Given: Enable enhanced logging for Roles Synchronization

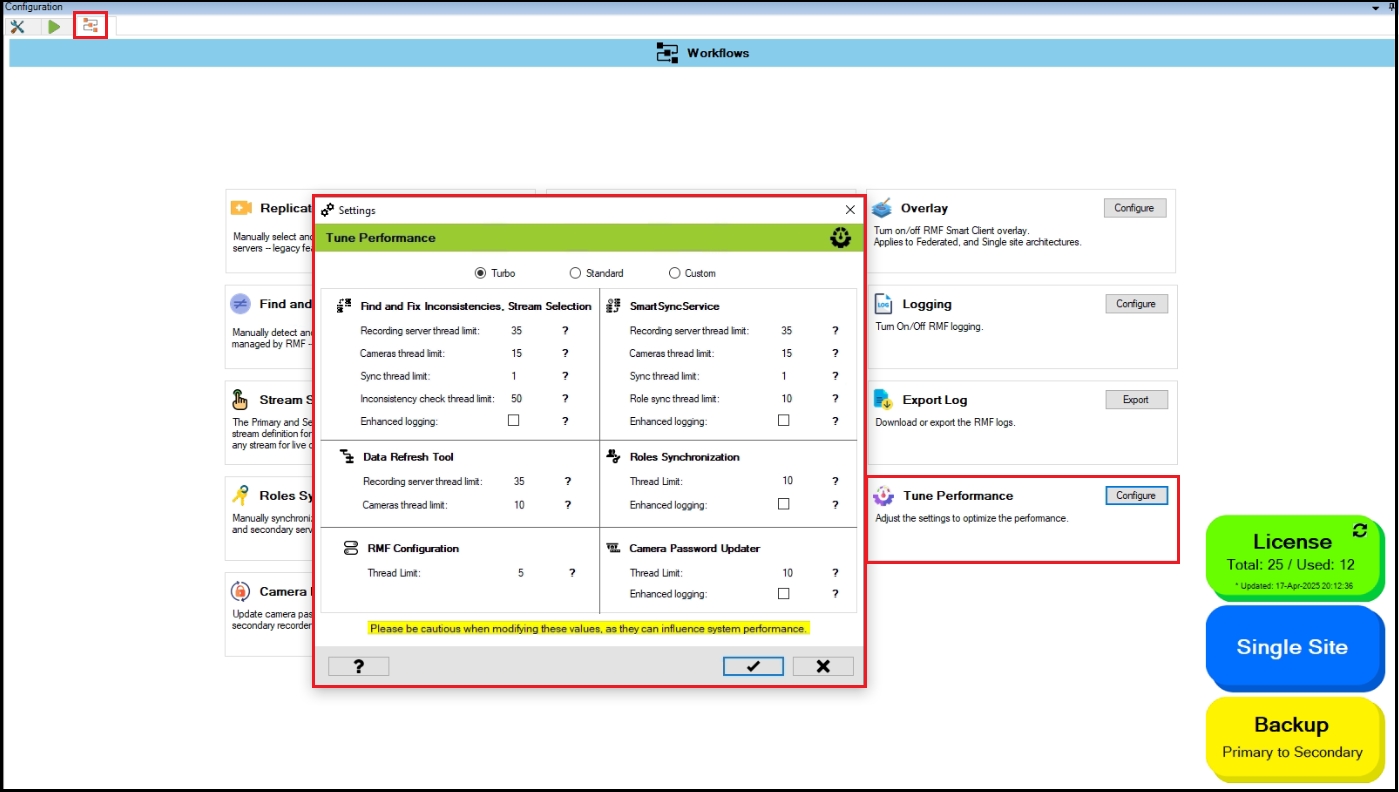Looking at the screenshot, I should 783,505.
